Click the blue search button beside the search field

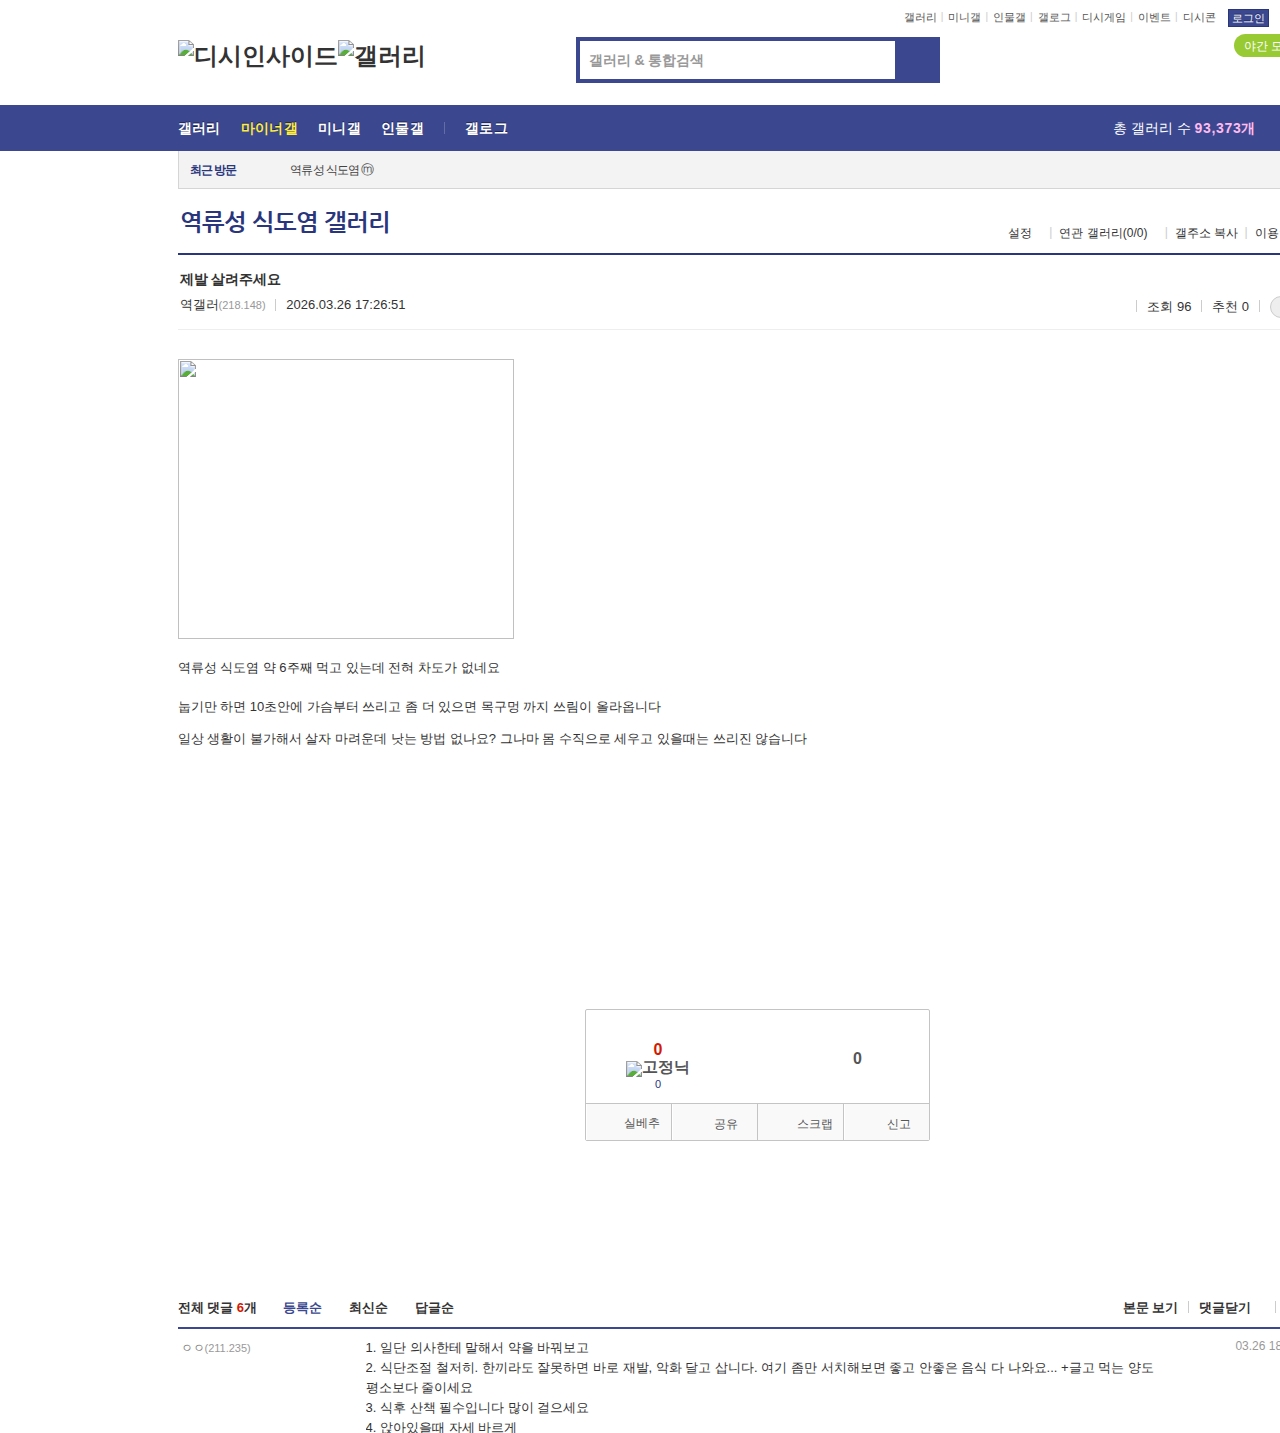917,60
